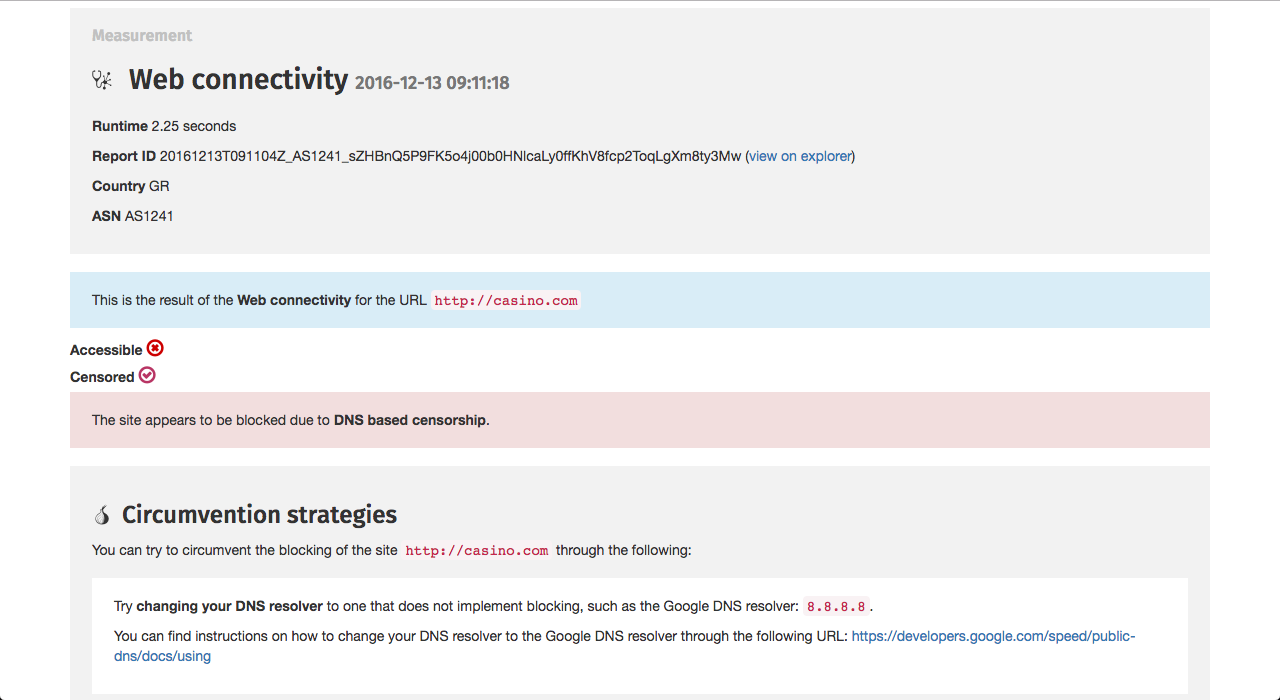Click the casino.com URL in the blue banner
Viewport: 1280px width, 700px height.
506,300
